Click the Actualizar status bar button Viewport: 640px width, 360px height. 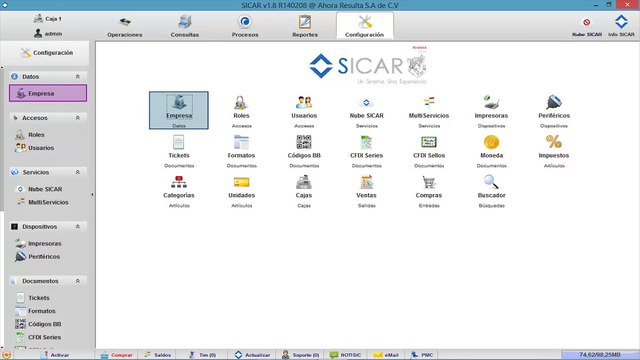[252, 355]
